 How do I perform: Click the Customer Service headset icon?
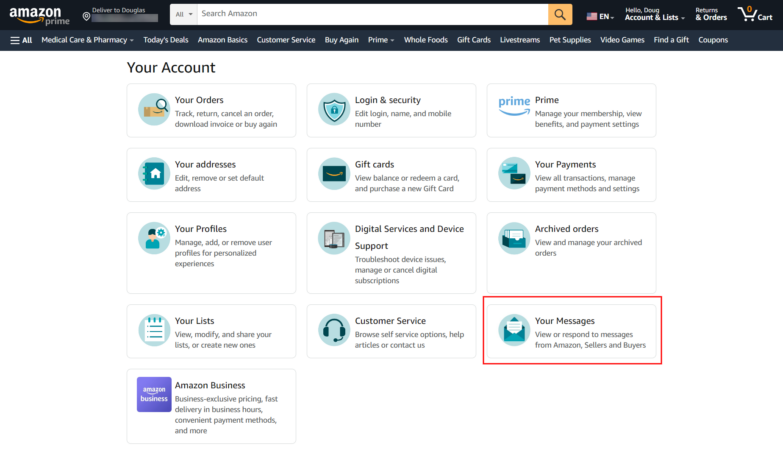coord(334,330)
